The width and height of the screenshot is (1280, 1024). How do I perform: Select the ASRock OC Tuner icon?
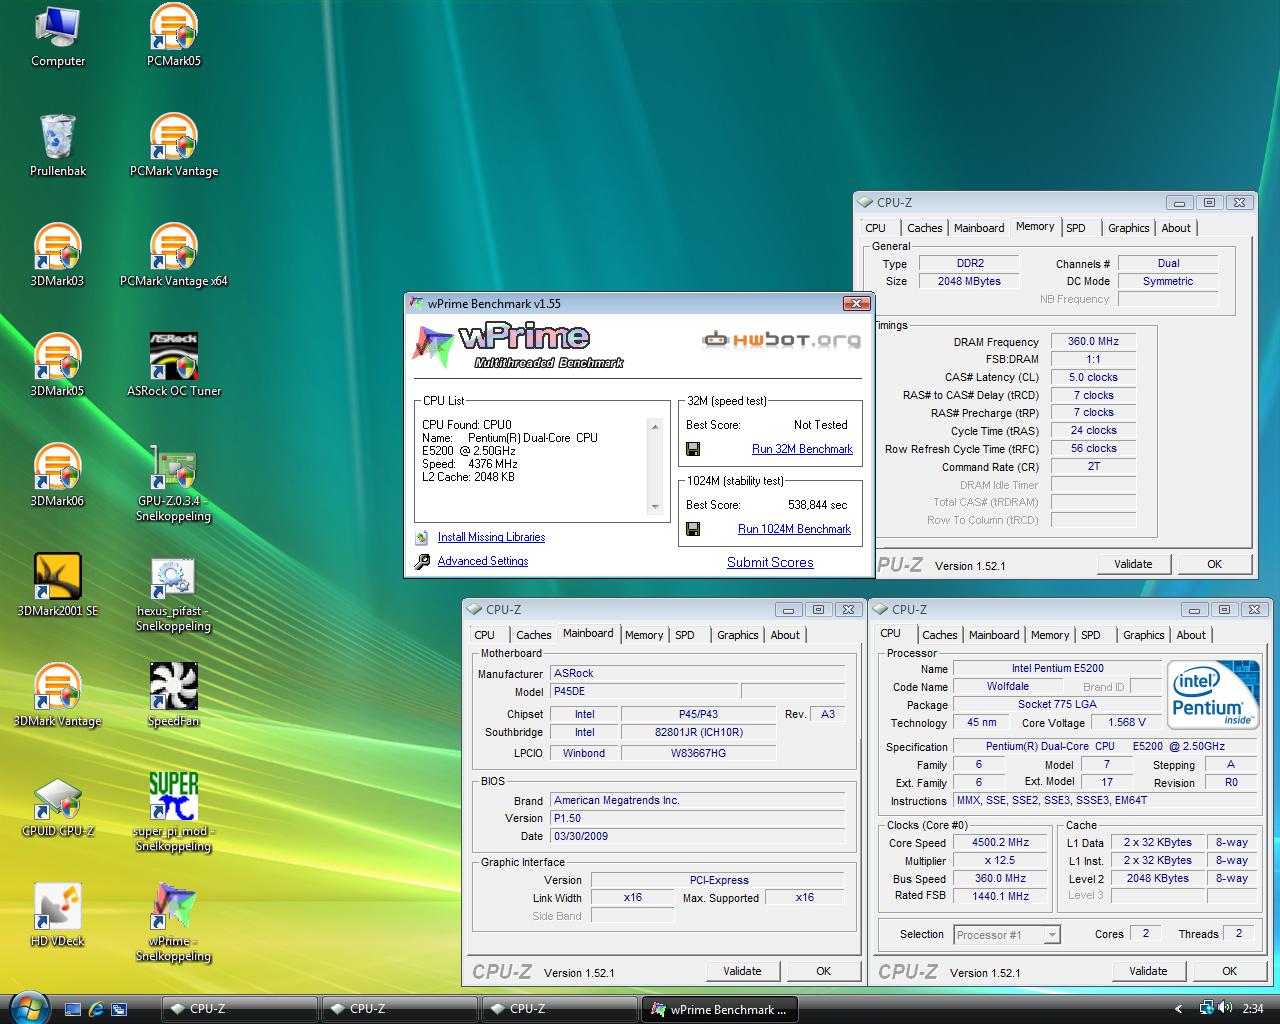[x=173, y=366]
